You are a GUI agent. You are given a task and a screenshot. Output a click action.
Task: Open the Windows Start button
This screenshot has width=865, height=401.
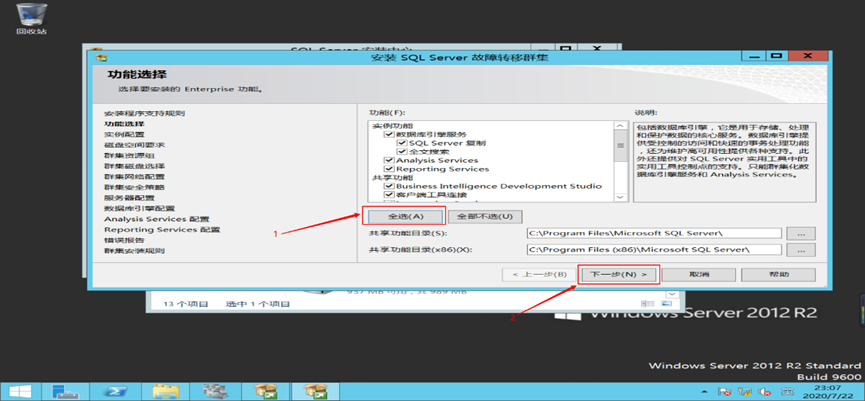[x=18, y=391]
